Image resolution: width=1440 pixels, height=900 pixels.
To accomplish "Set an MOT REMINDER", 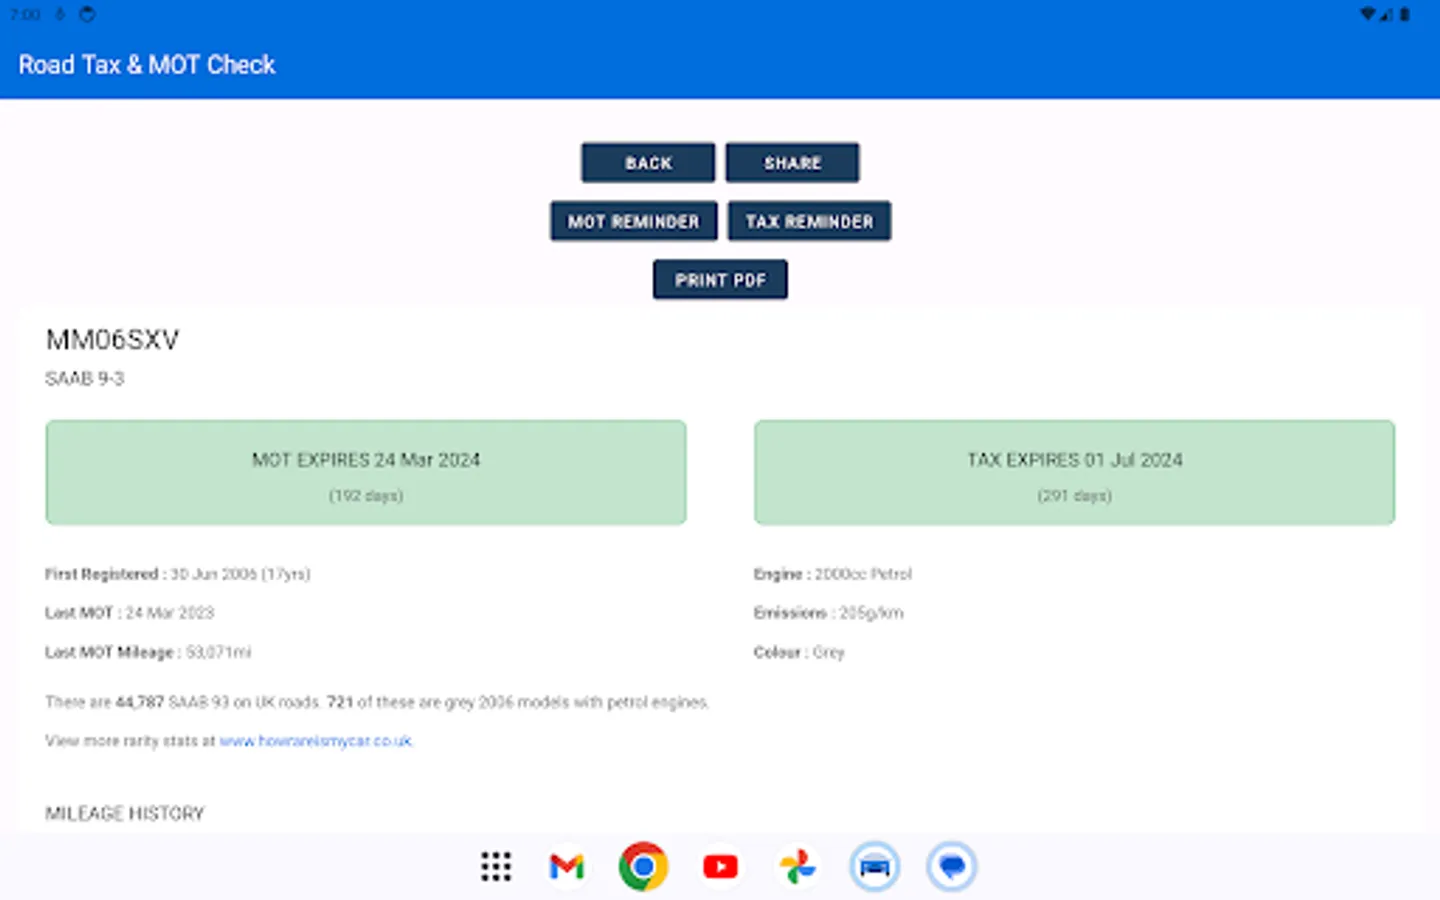I will (633, 221).
